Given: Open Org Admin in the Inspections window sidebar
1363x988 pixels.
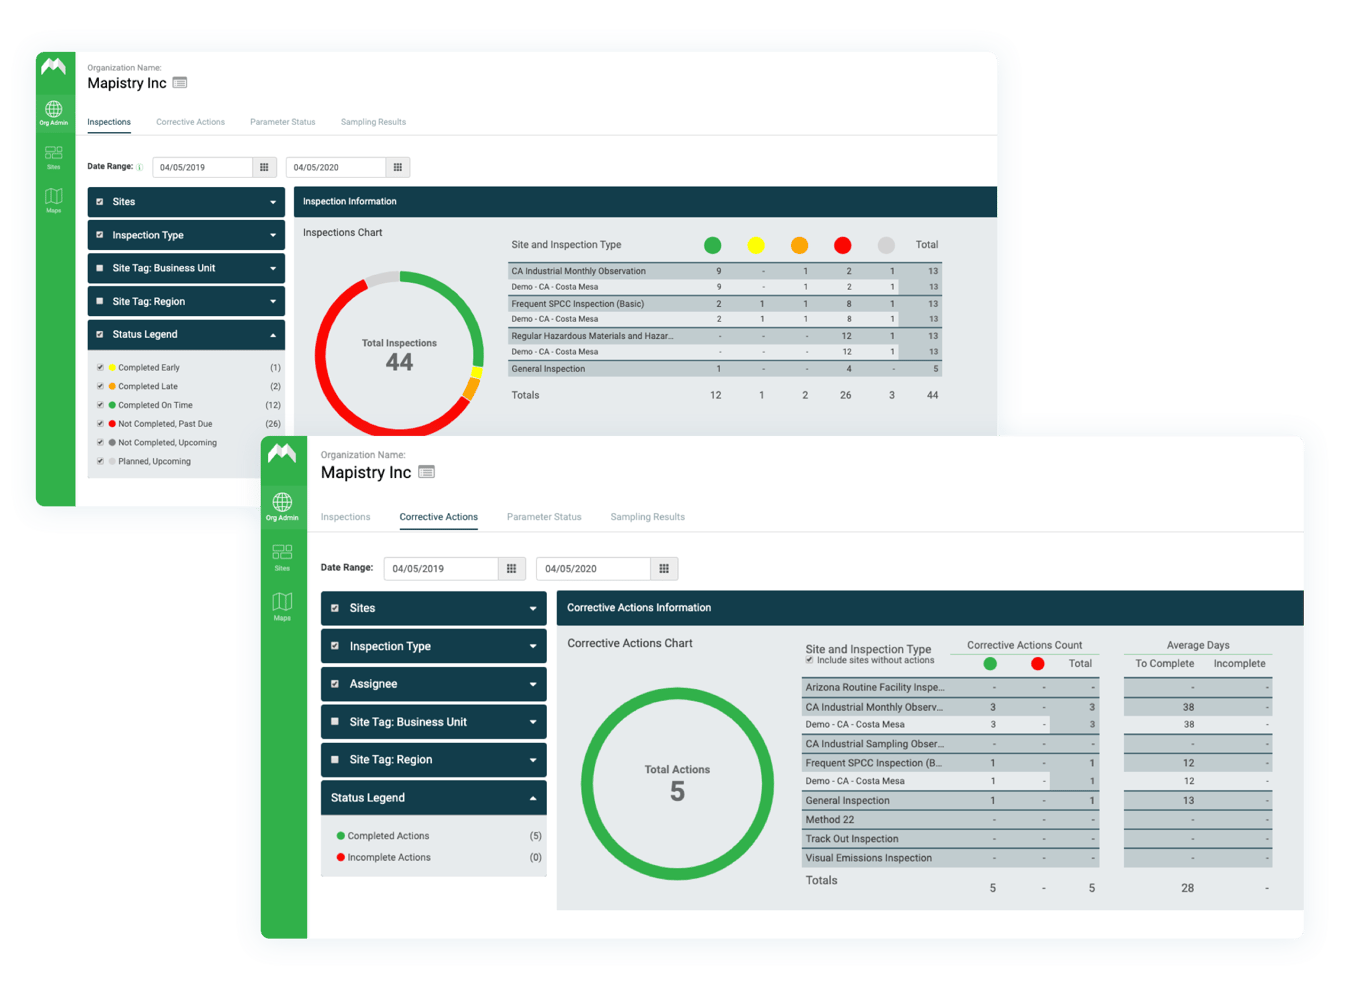Looking at the screenshot, I should coord(54,113).
